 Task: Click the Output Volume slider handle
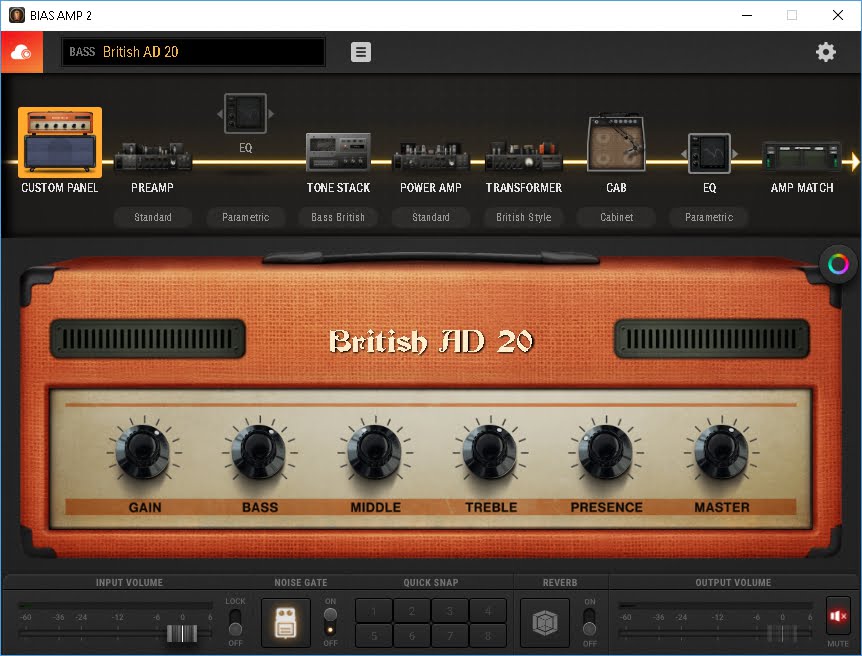[782, 633]
